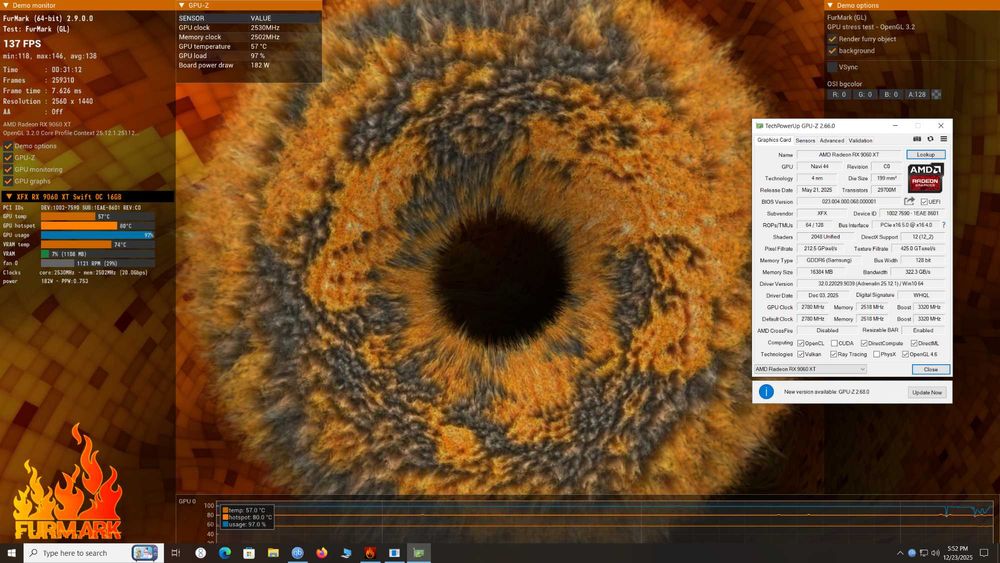Click the Lookup button
The height and width of the screenshot is (563, 1000).
point(925,154)
